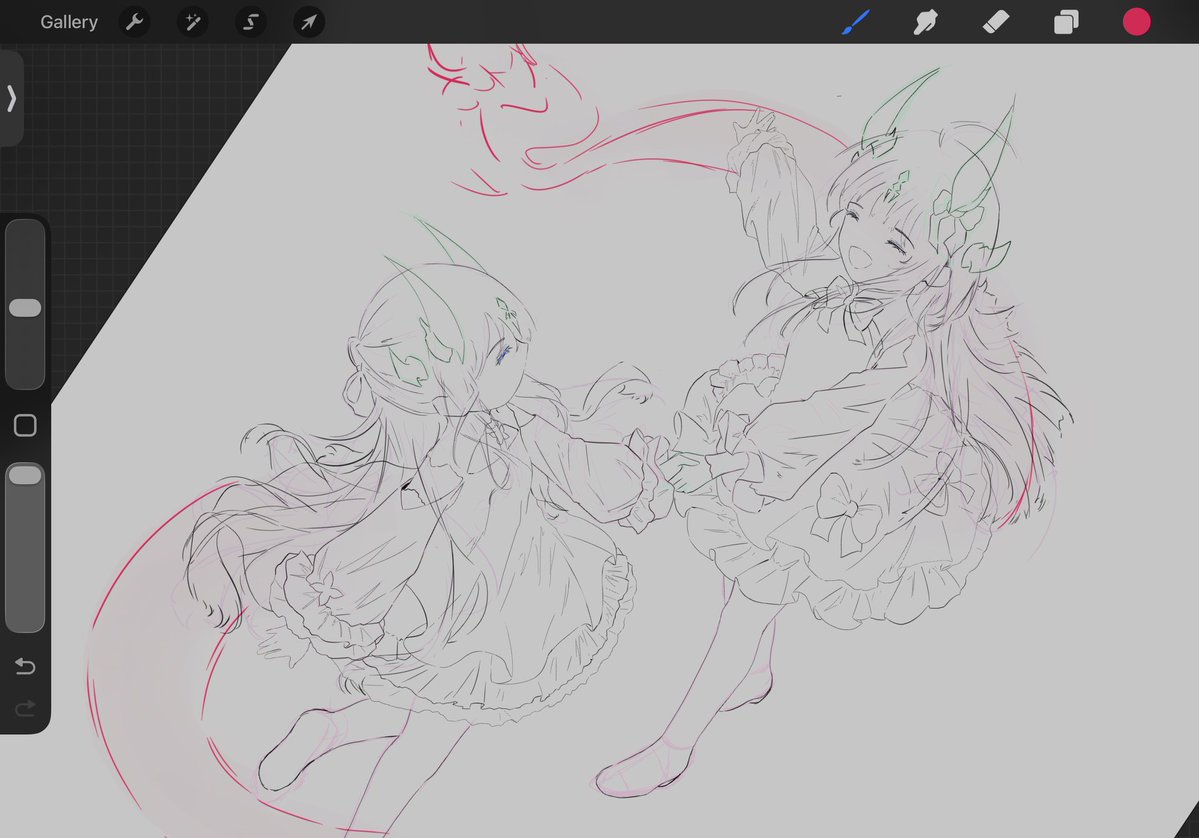Screen dimensions: 1199x838
Task: Select the Smudge tool
Action: point(925,22)
